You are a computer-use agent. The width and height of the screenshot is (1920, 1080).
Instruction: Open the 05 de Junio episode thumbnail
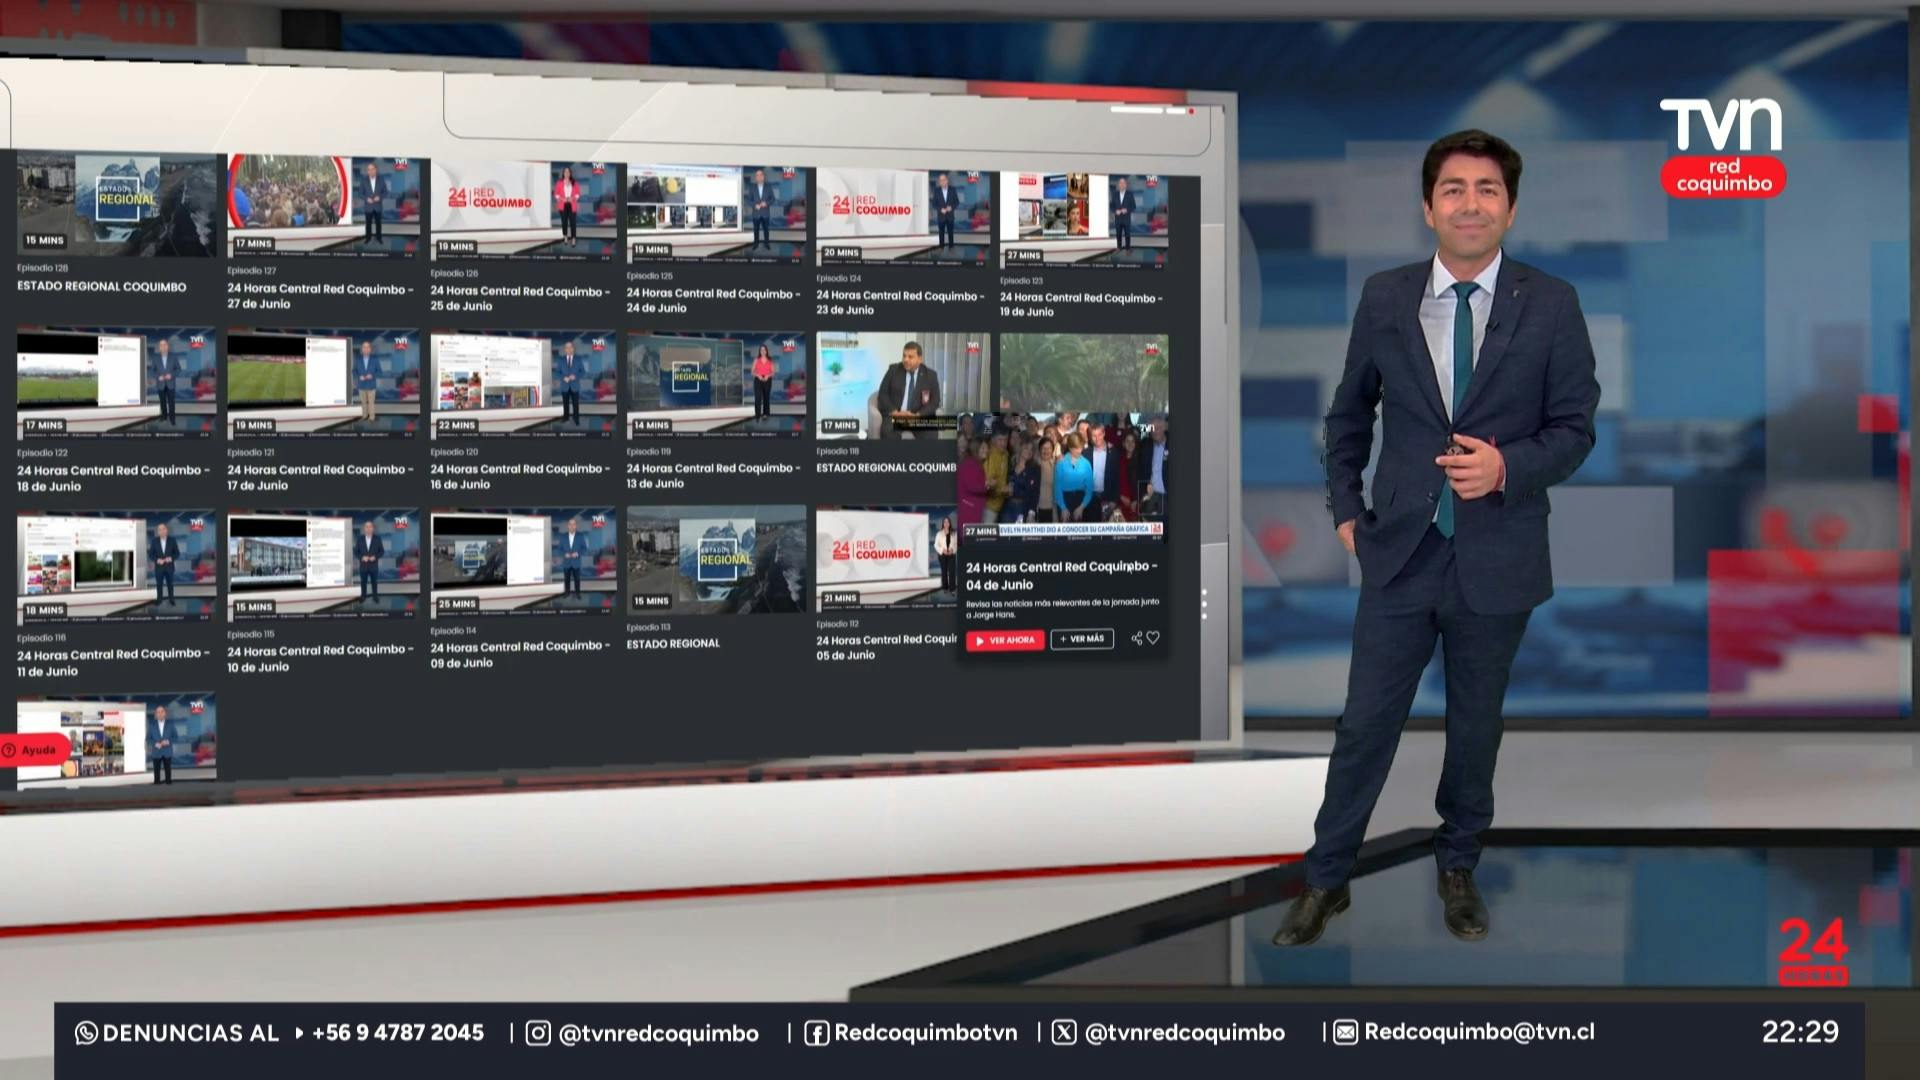pyautogui.click(x=886, y=560)
